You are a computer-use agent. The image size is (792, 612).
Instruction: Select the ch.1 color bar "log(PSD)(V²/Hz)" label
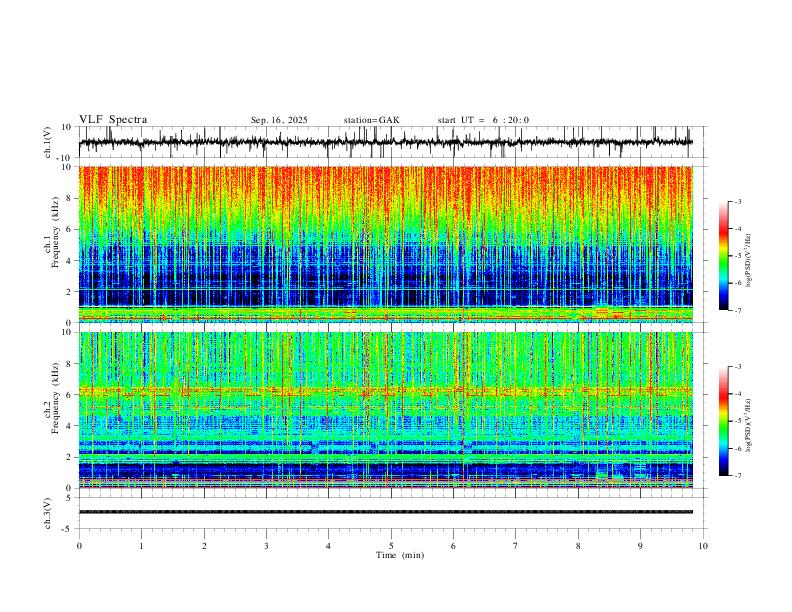click(x=748, y=260)
